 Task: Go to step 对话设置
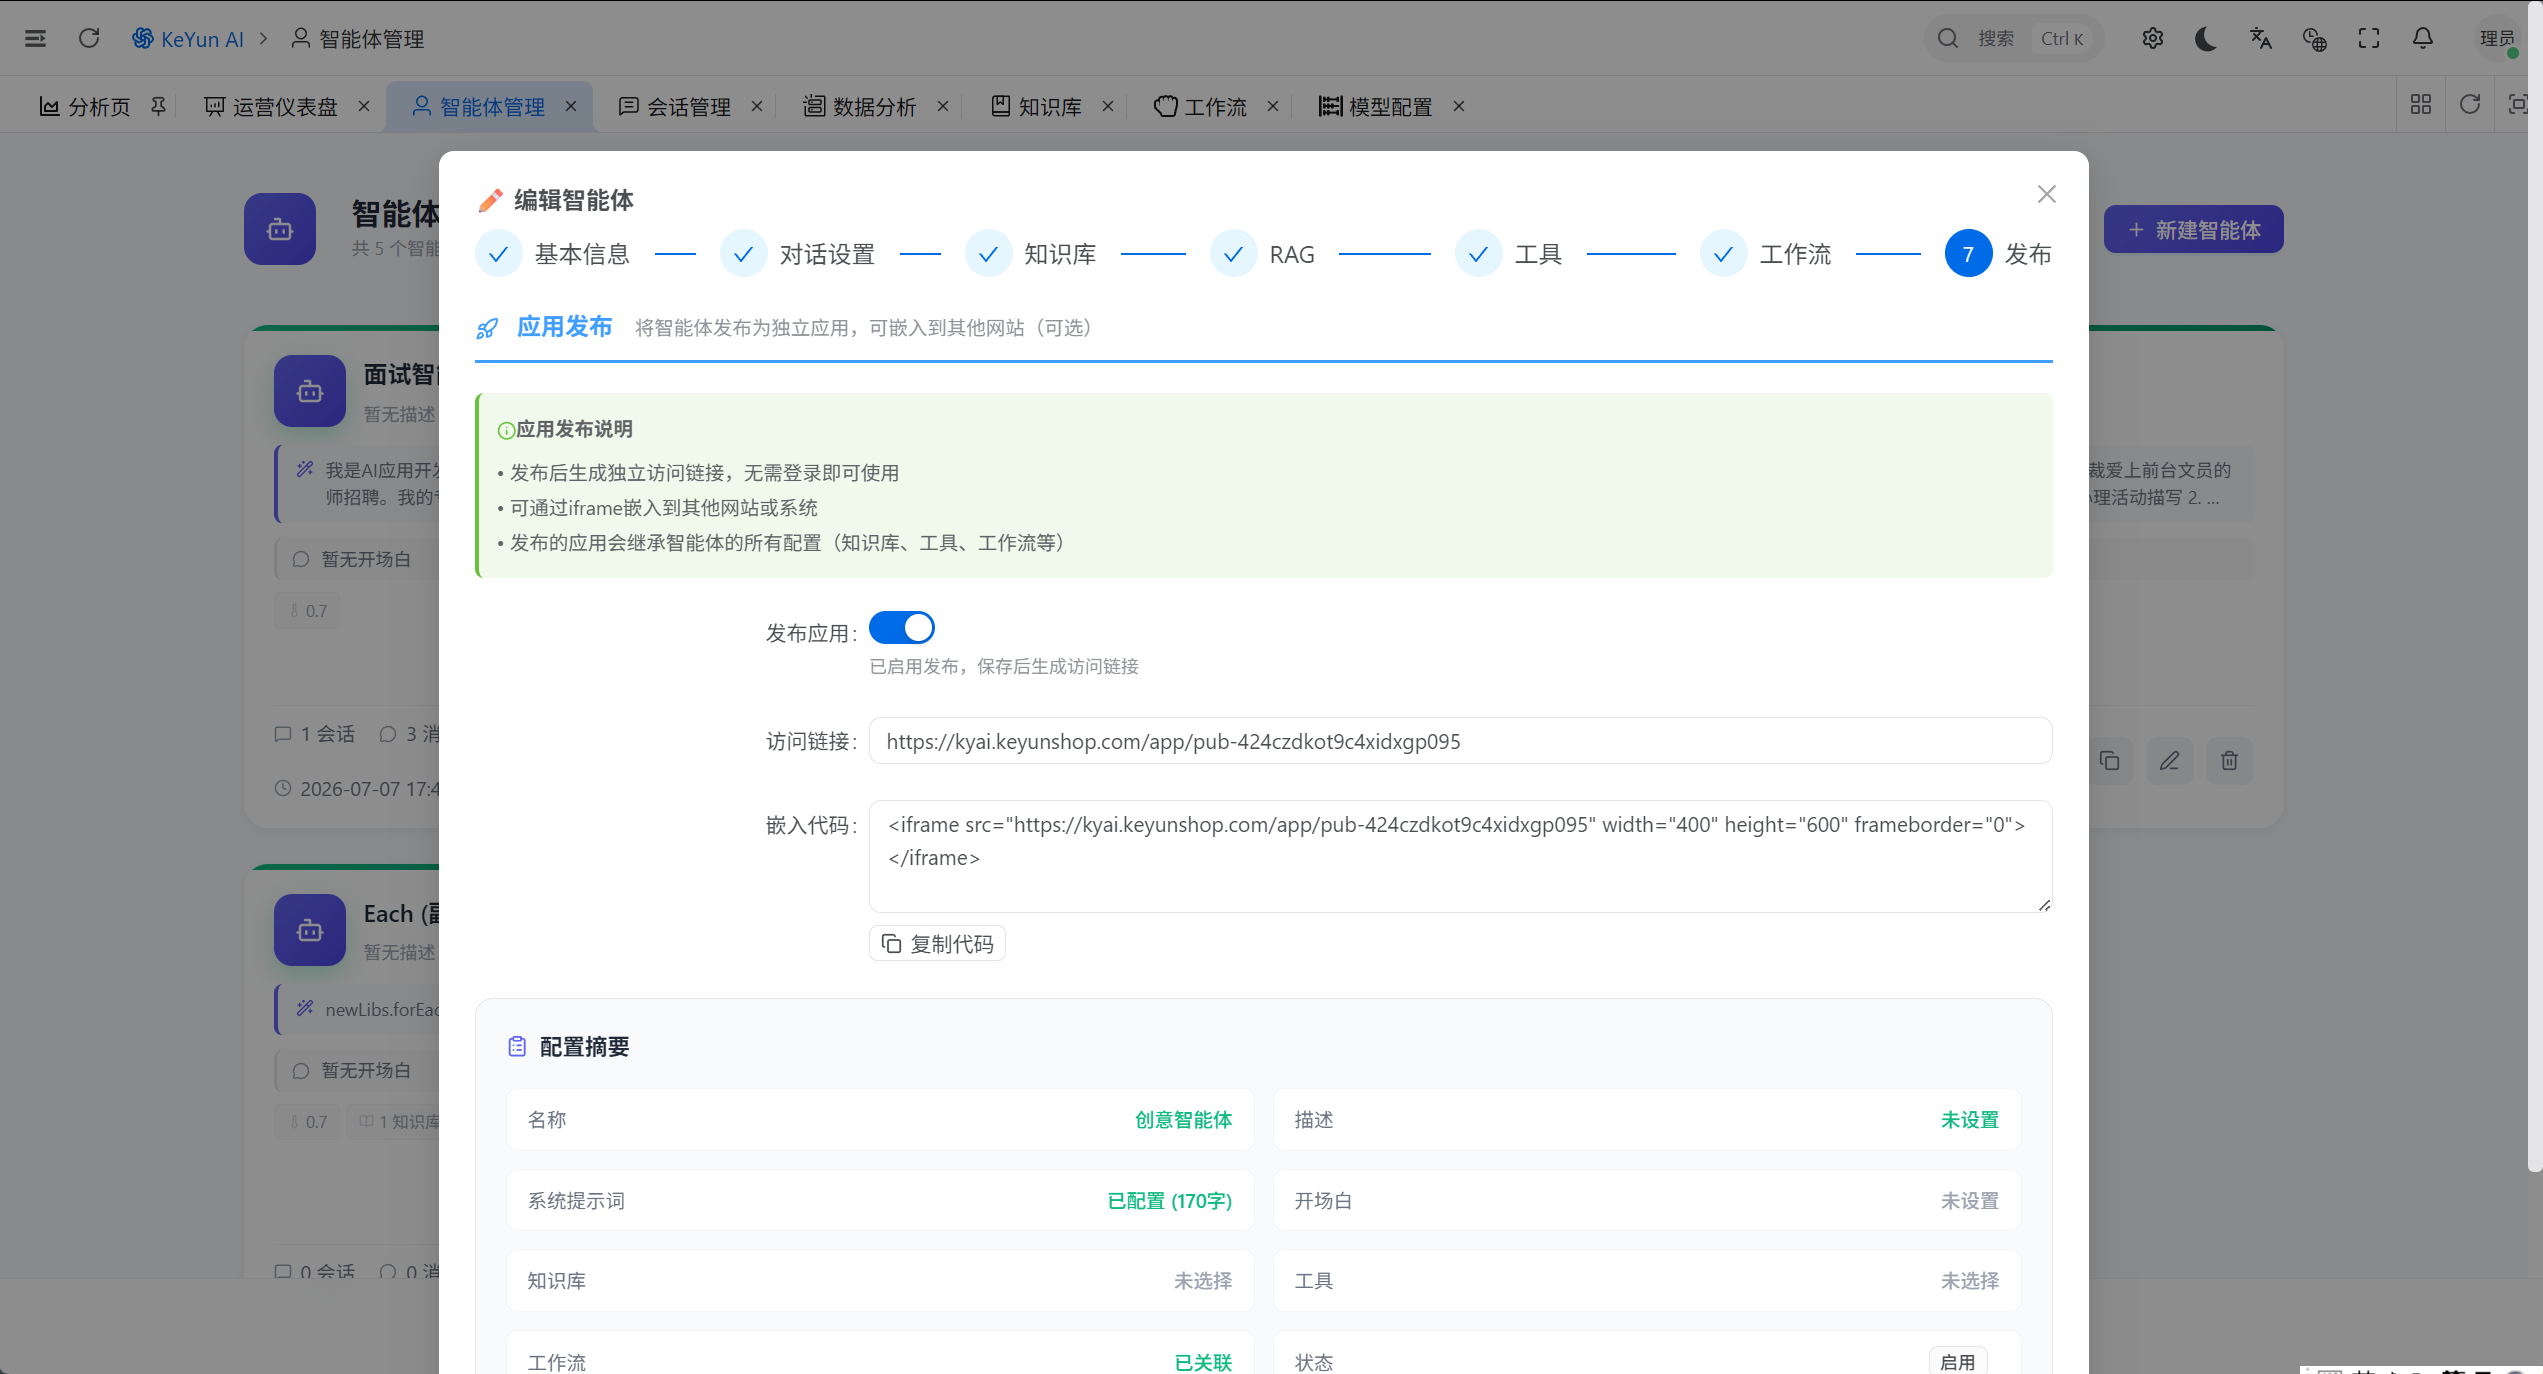pos(799,254)
